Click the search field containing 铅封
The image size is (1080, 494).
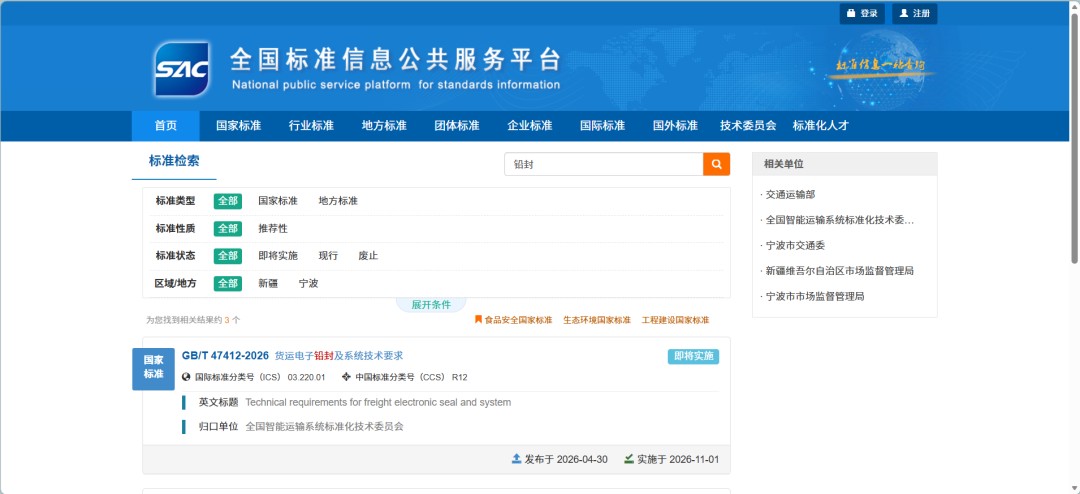click(603, 164)
